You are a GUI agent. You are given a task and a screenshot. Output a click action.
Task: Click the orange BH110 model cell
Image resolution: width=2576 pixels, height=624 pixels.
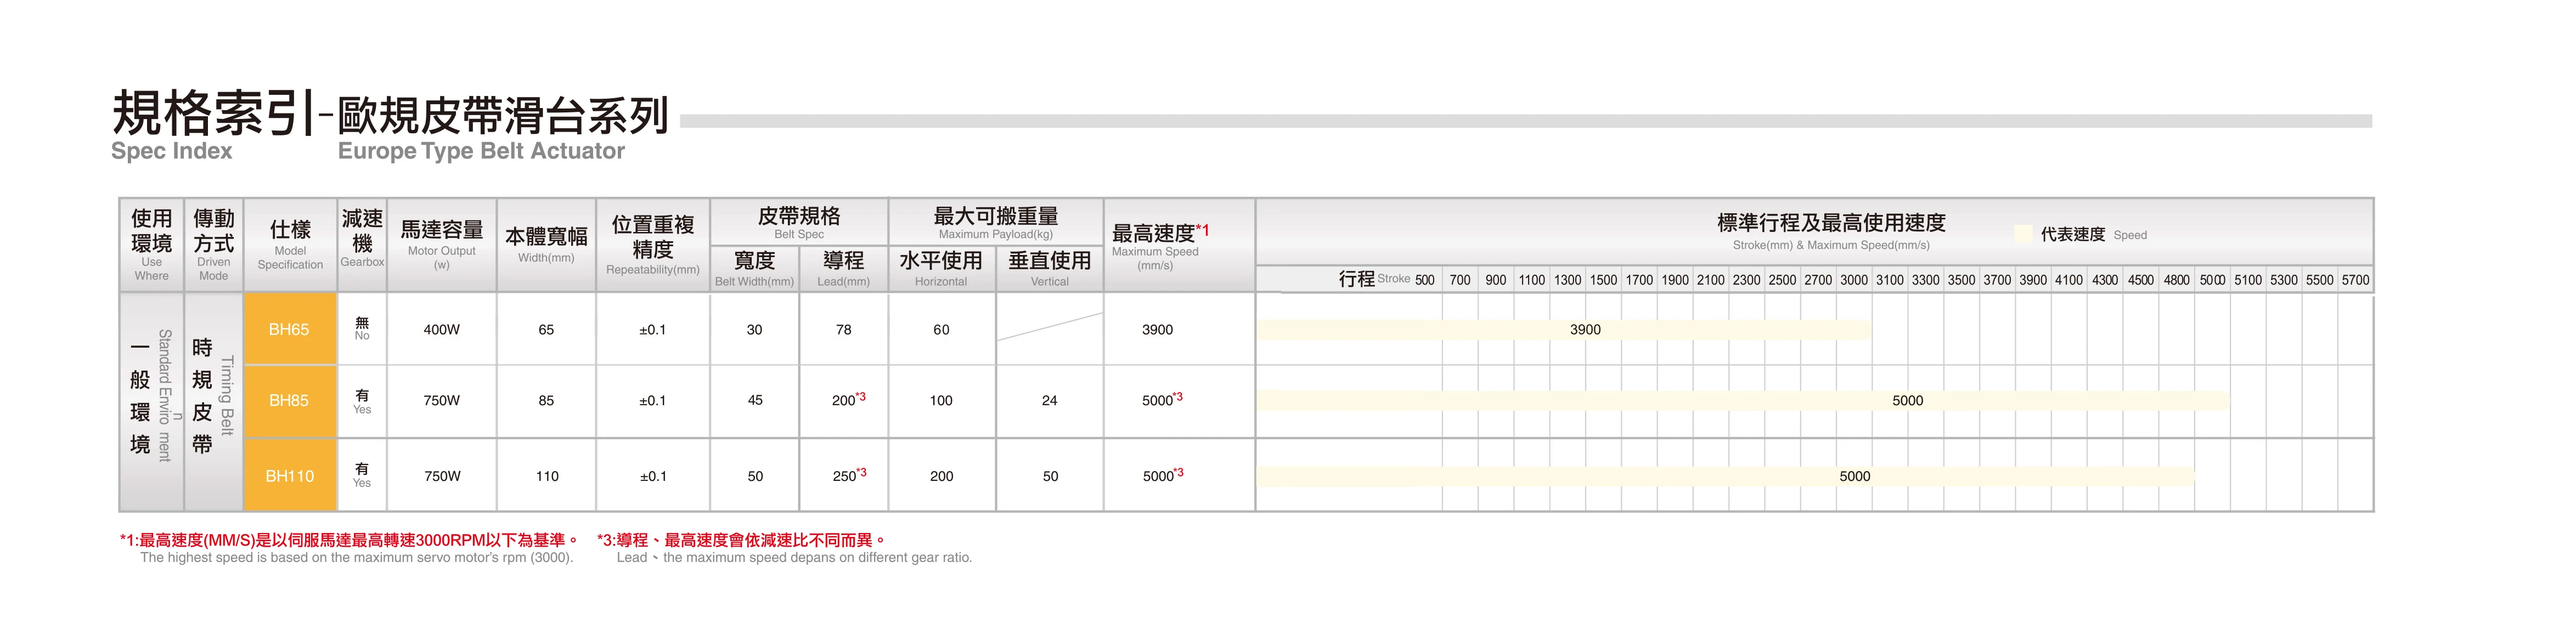(x=289, y=476)
